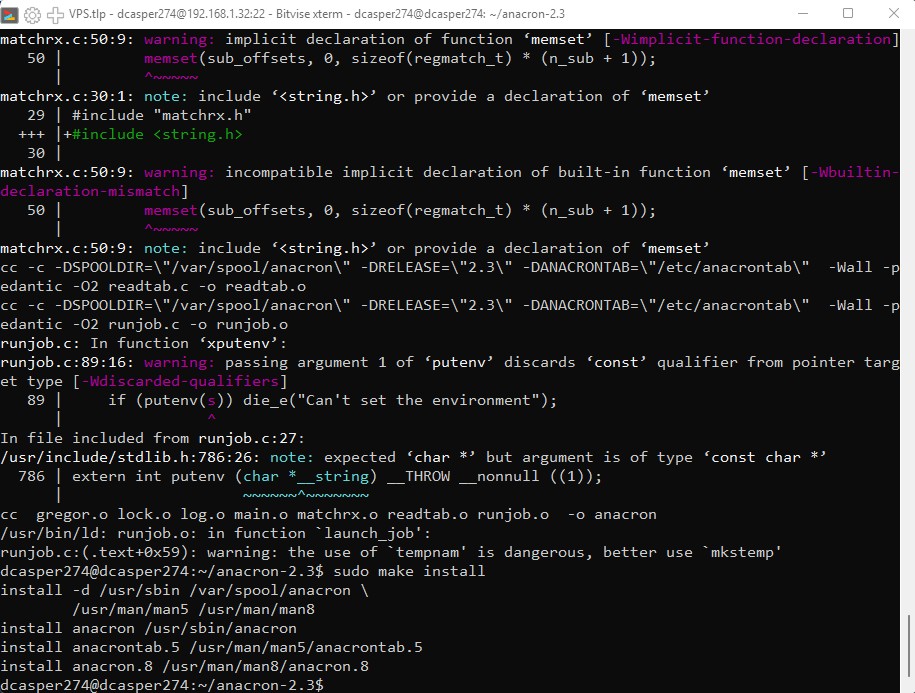Viewport: 915px width, 693px height.
Task: Click the cross-shaped icon beside the gear
Action: [x=53, y=15]
